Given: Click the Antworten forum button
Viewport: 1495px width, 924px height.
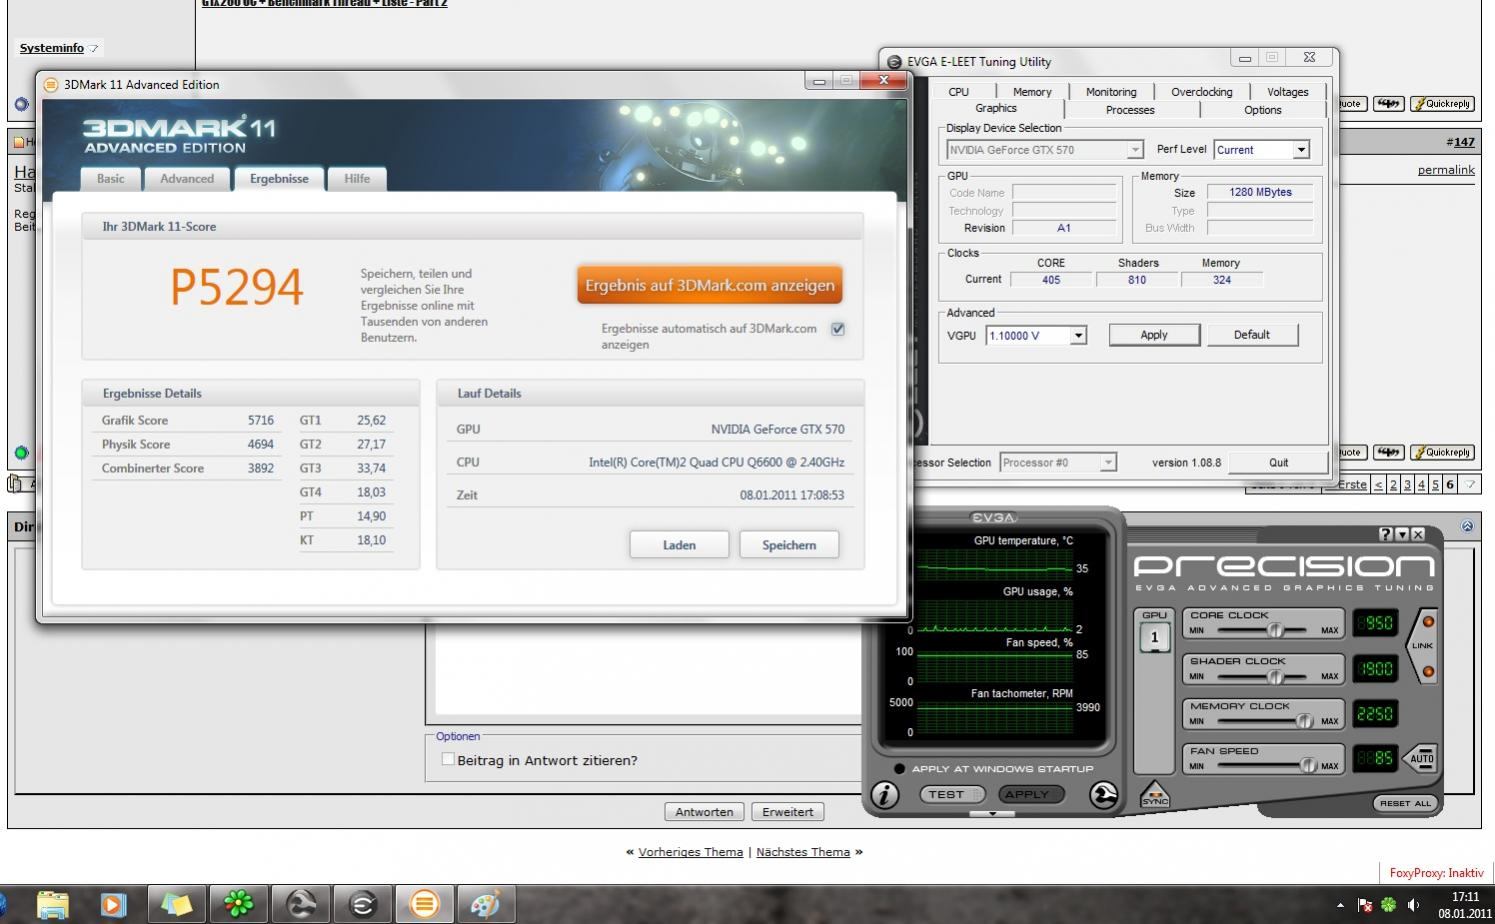Looking at the screenshot, I should click(704, 812).
